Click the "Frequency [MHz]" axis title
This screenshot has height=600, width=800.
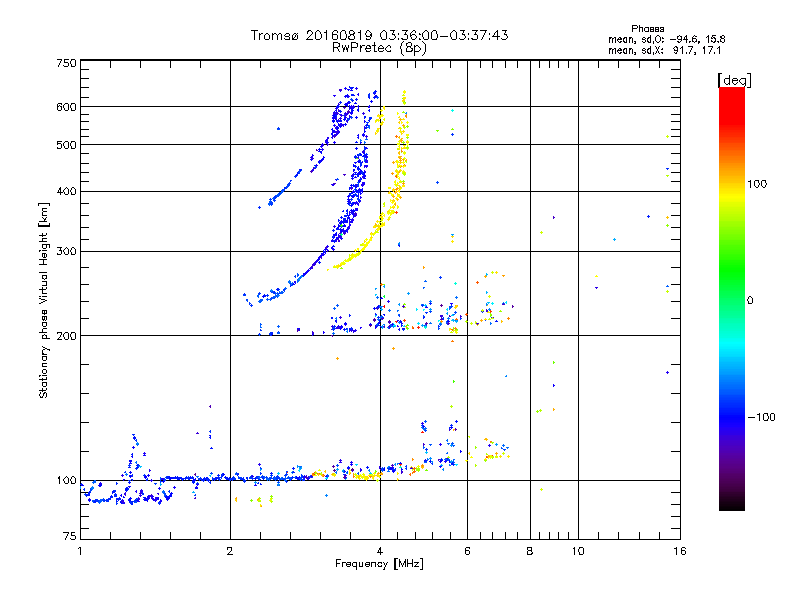[x=379, y=564]
